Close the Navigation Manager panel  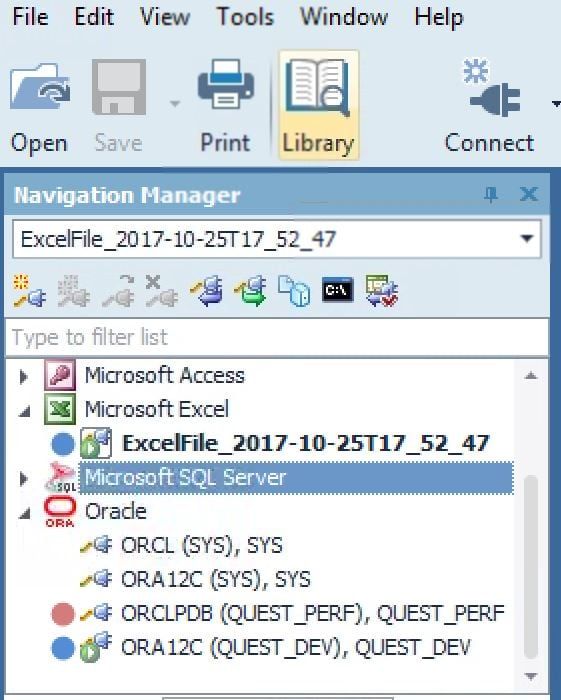click(529, 194)
